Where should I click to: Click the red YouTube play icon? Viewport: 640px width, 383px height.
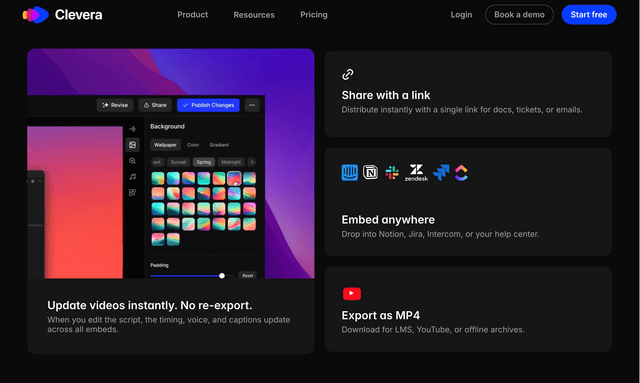click(352, 293)
